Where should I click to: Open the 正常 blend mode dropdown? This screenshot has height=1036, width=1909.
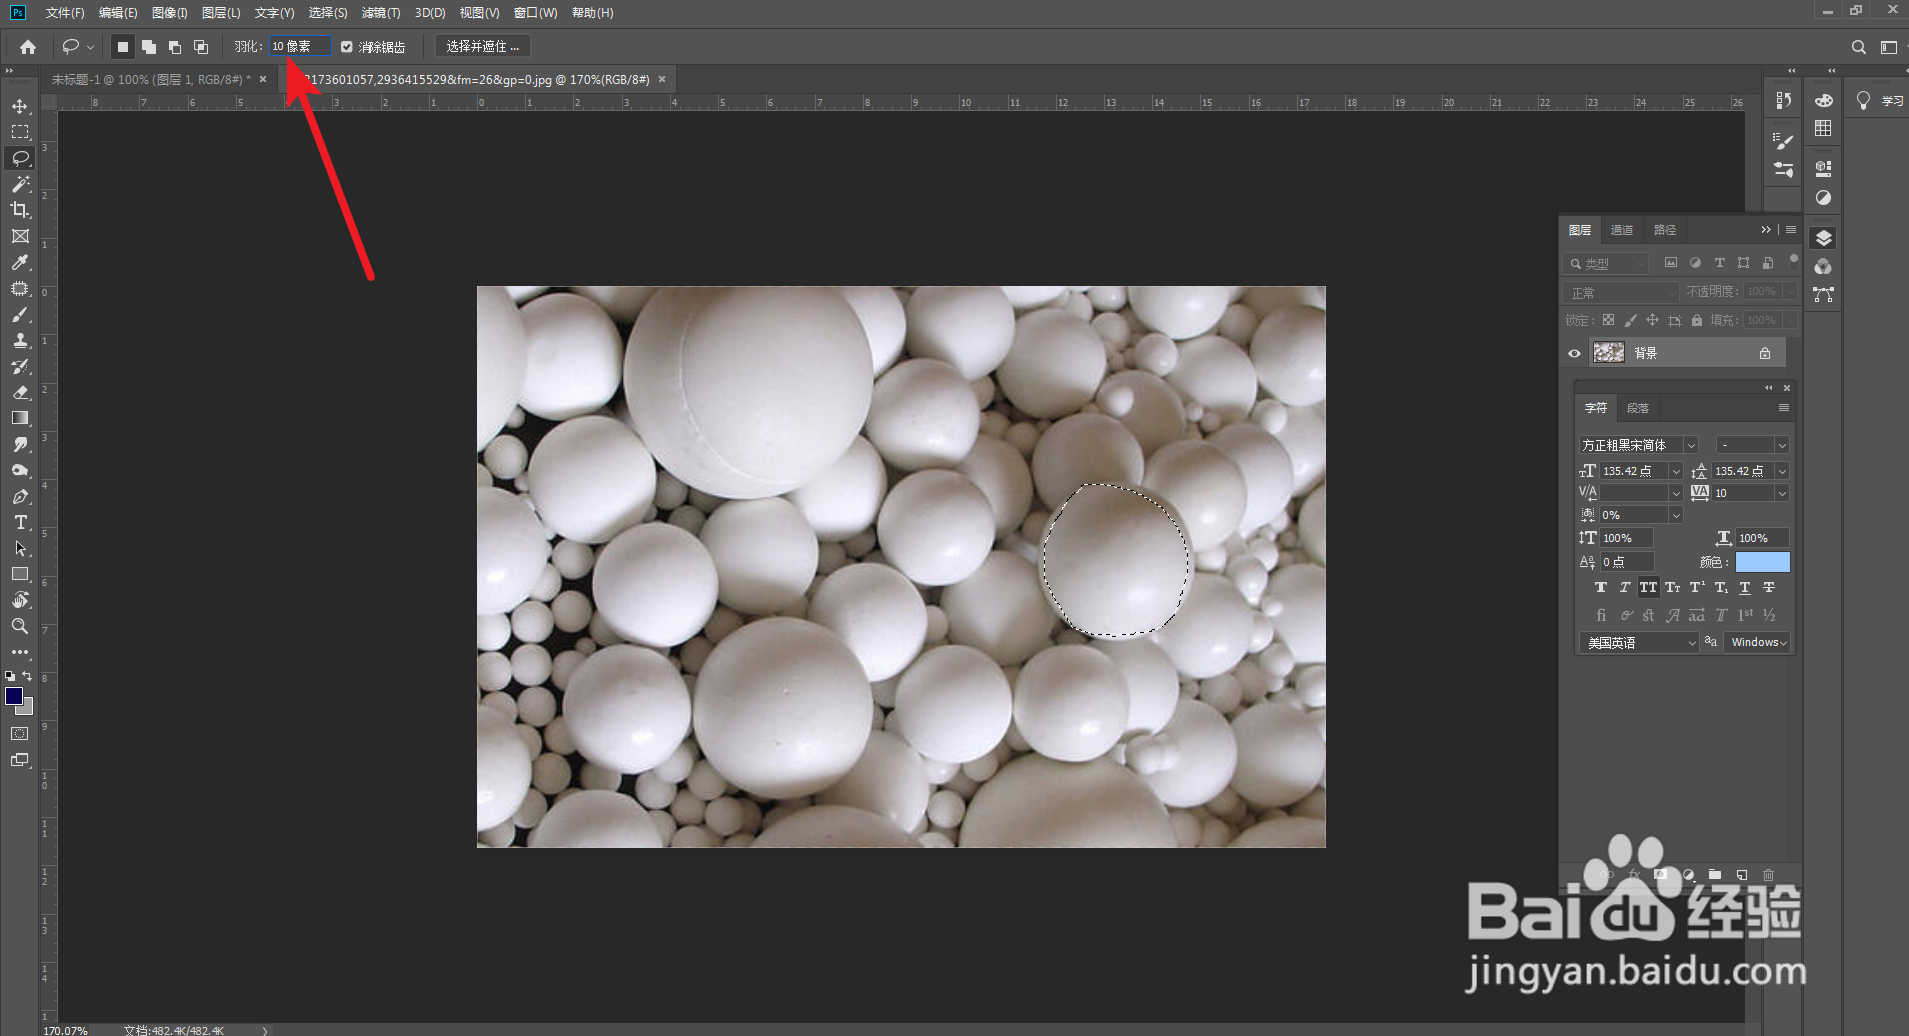click(x=1621, y=292)
